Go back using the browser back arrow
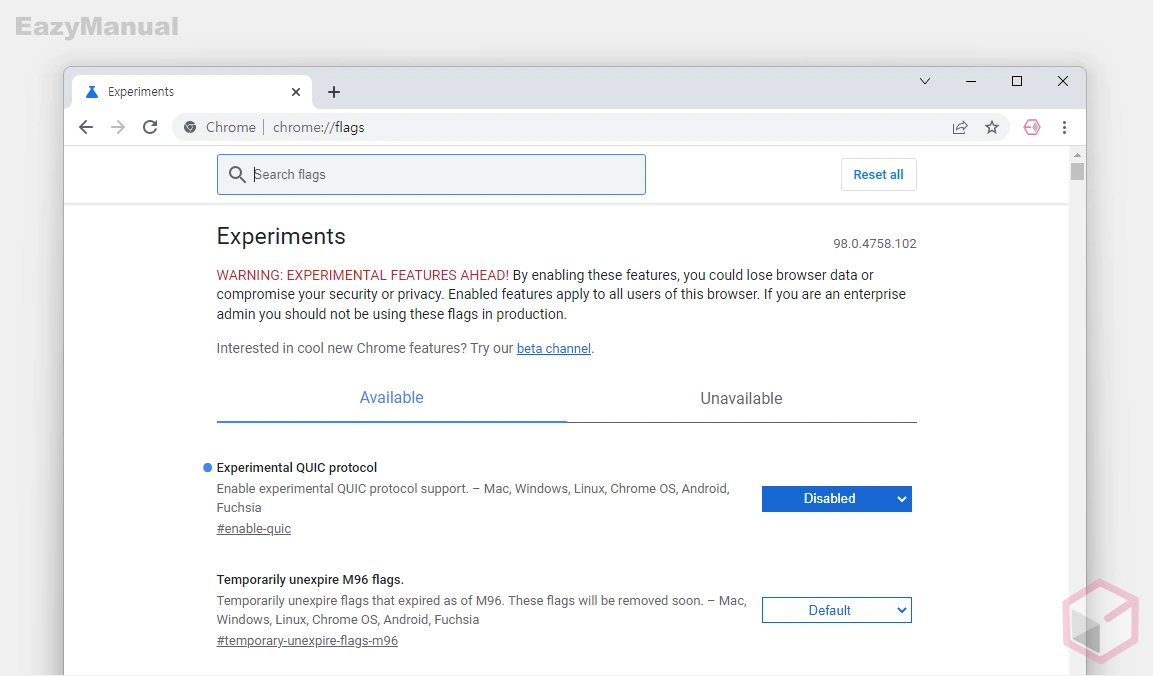 point(86,127)
